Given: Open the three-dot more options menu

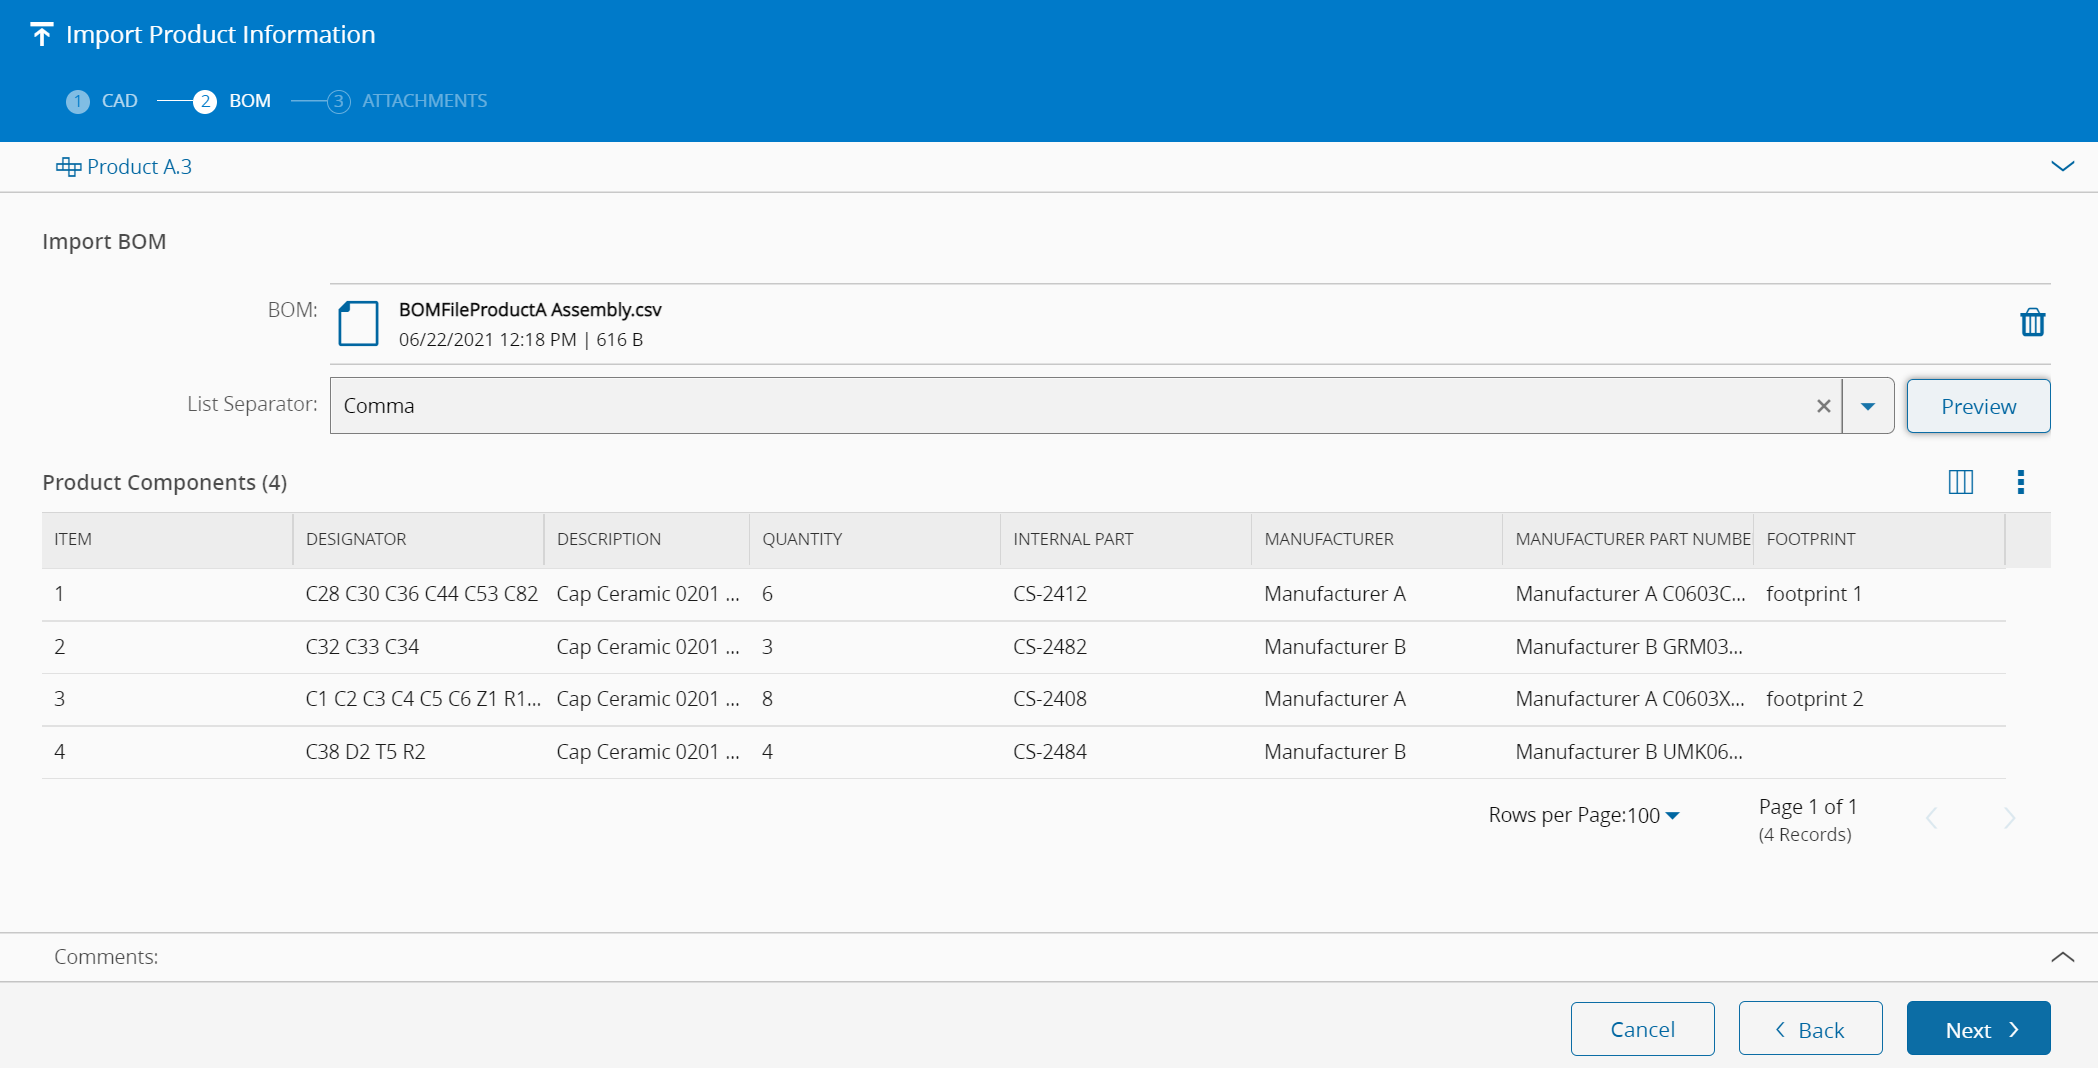Looking at the screenshot, I should click(x=2020, y=482).
